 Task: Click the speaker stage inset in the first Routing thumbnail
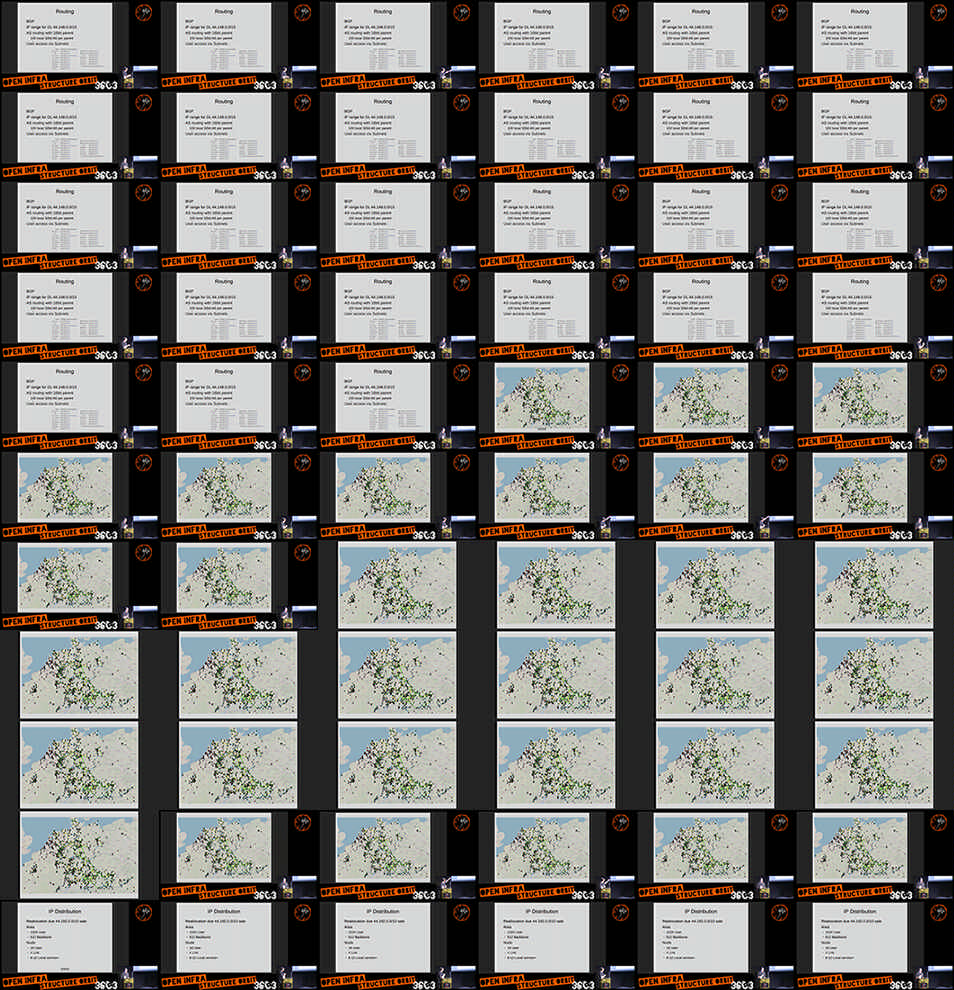coord(141,73)
